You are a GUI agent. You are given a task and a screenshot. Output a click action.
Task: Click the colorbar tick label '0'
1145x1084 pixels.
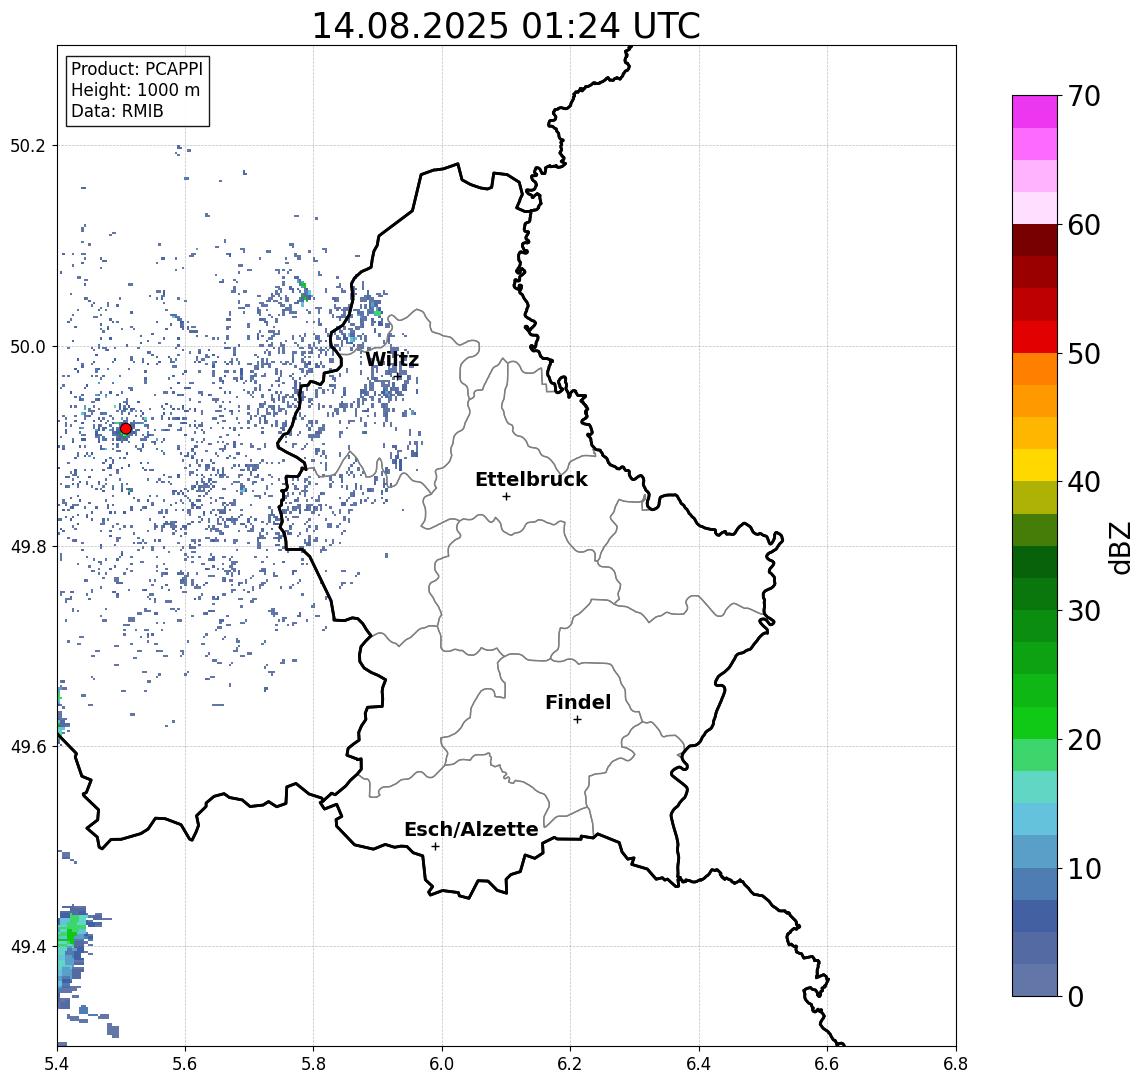click(x=1076, y=996)
